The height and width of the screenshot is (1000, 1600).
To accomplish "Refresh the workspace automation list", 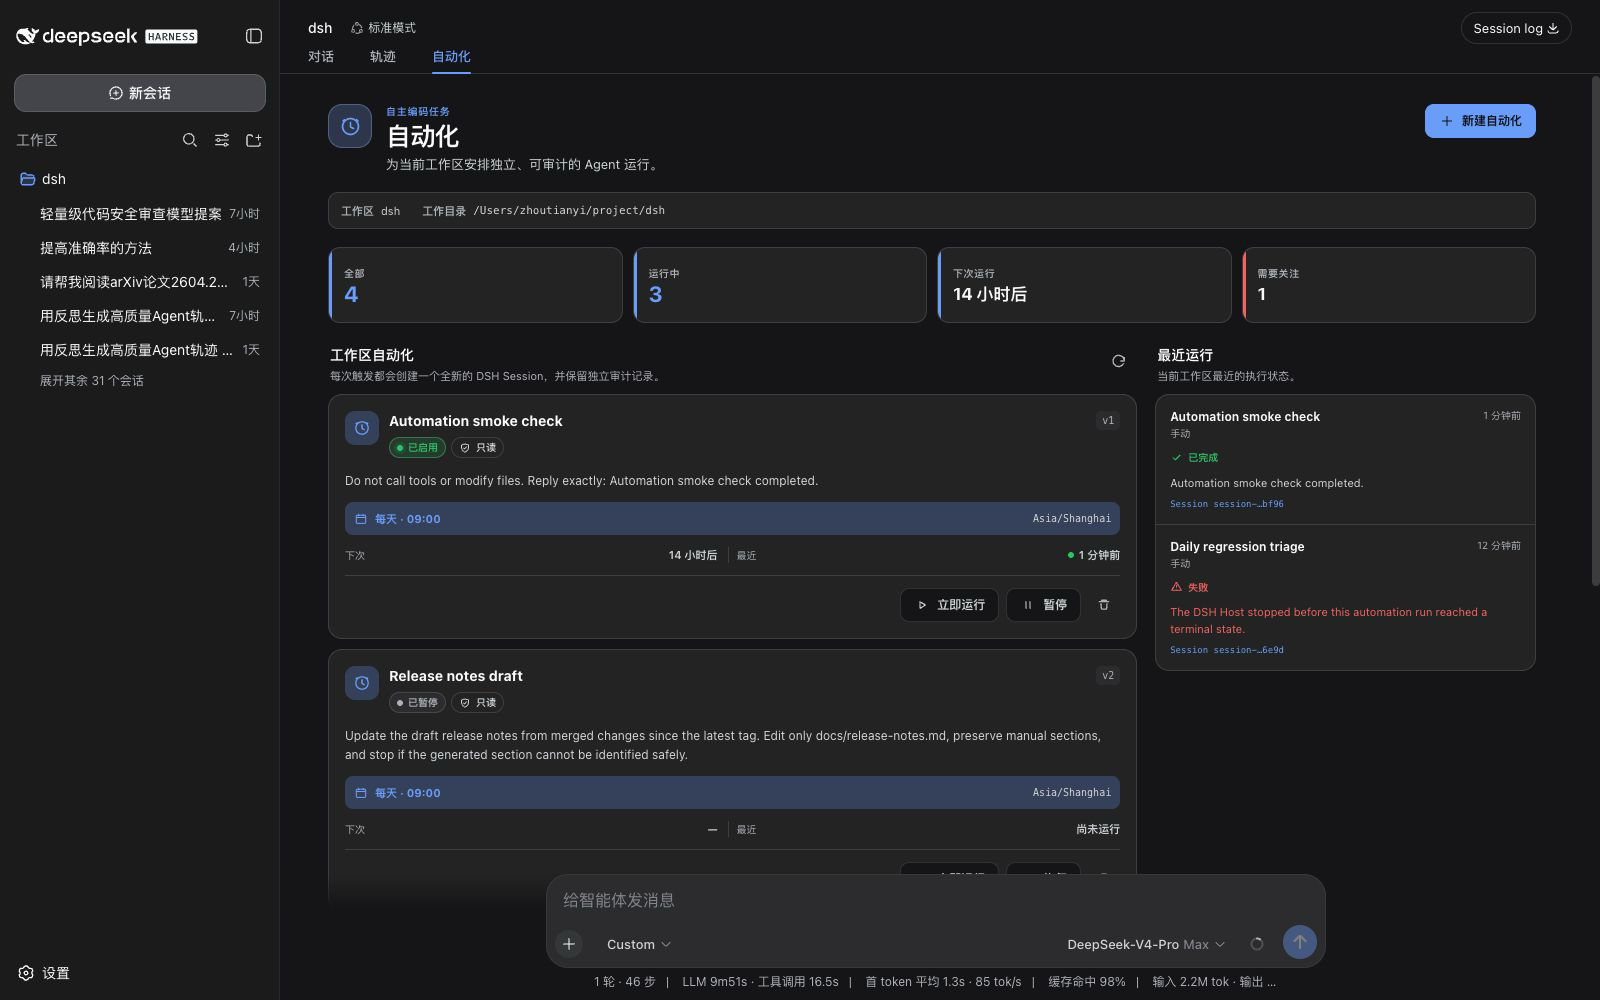I will click(x=1118, y=361).
